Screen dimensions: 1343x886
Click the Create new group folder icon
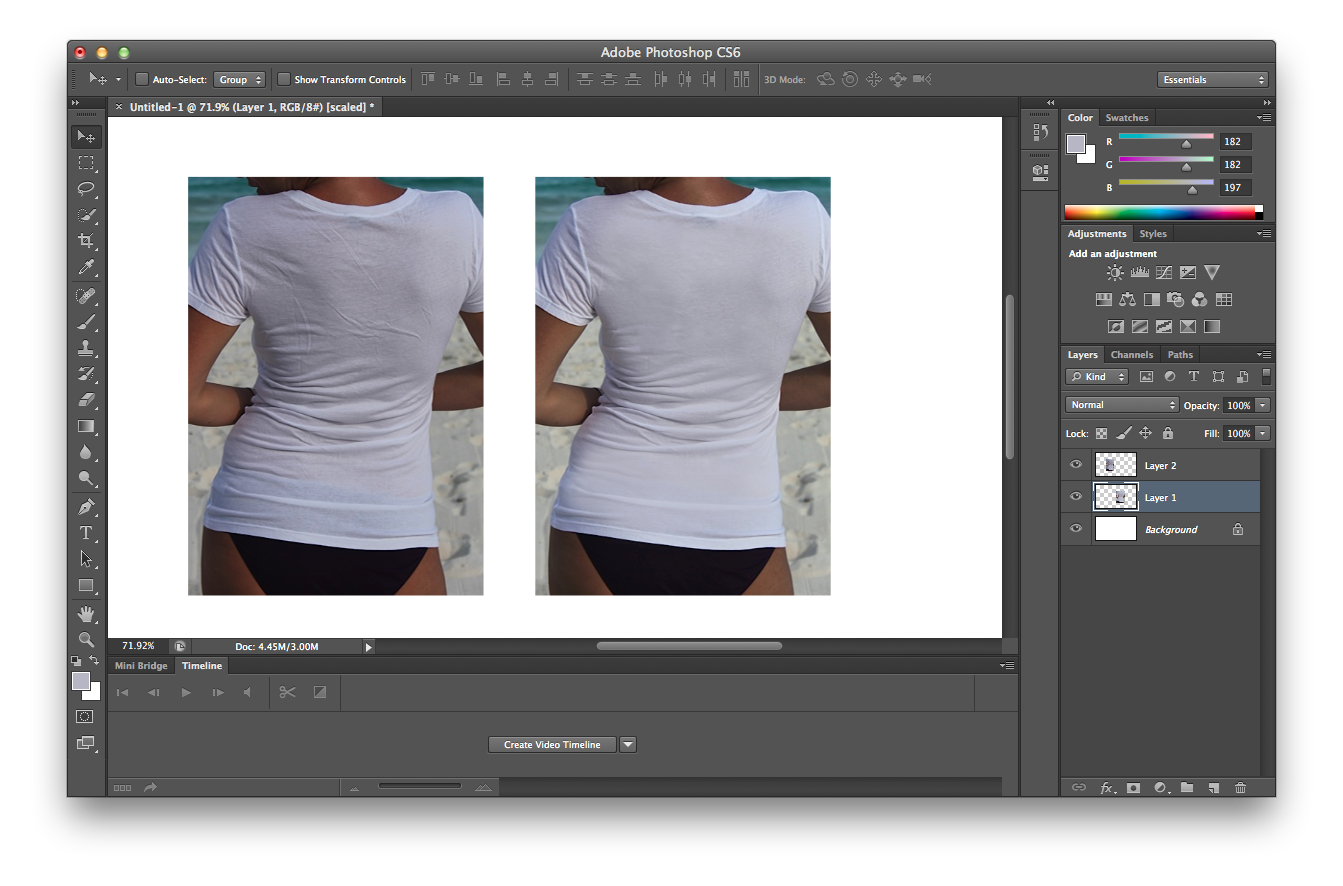tap(1187, 788)
